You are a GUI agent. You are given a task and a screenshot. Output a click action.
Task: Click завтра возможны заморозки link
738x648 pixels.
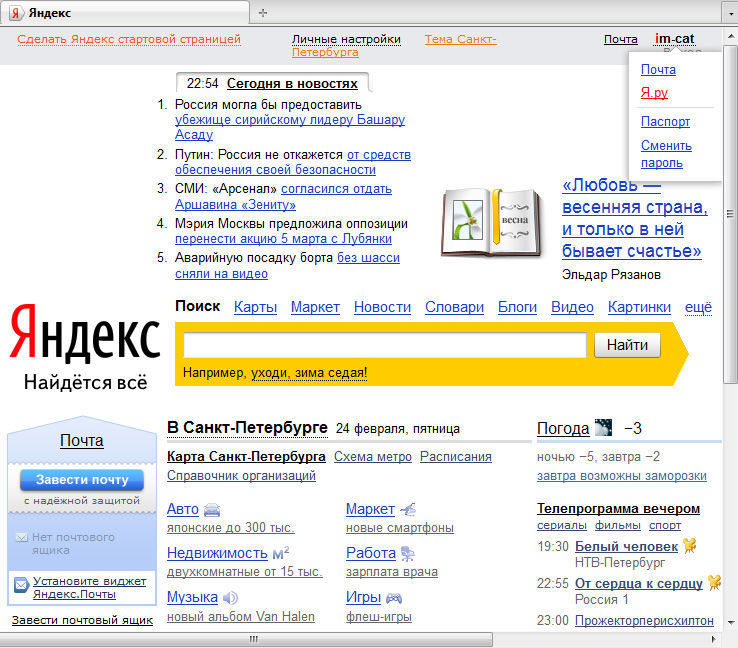pos(622,476)
